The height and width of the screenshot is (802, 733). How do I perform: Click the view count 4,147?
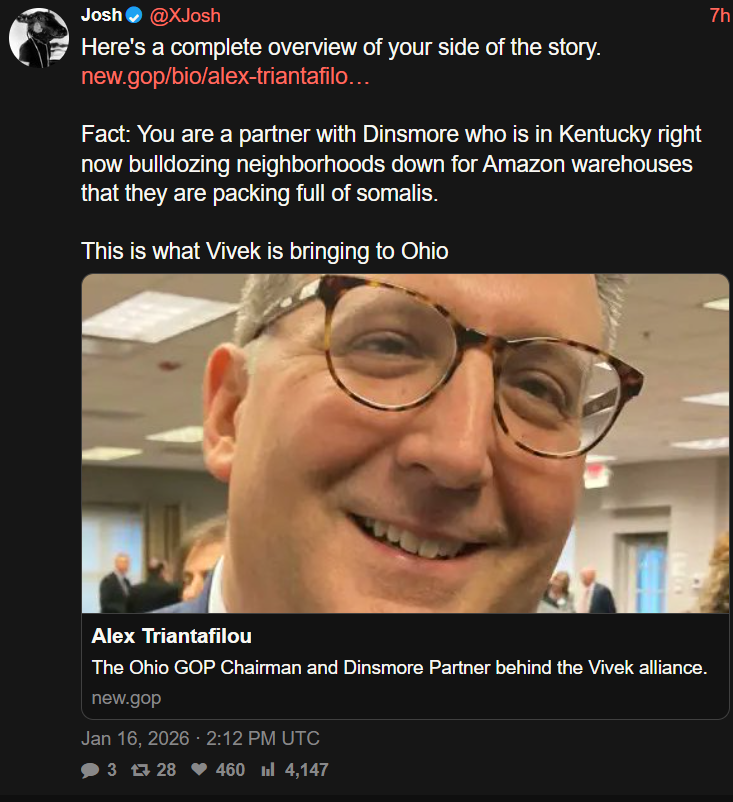pyautogui.click(x=306, y=770)
